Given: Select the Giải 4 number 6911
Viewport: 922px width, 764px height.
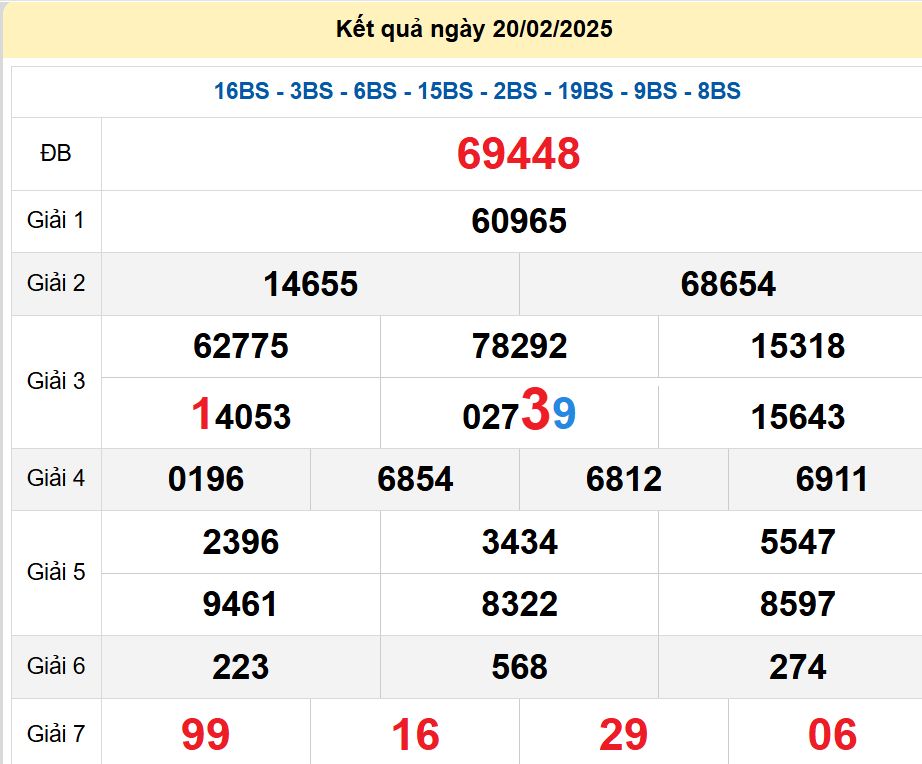Looking at the screenshot, I should [831, 479].
